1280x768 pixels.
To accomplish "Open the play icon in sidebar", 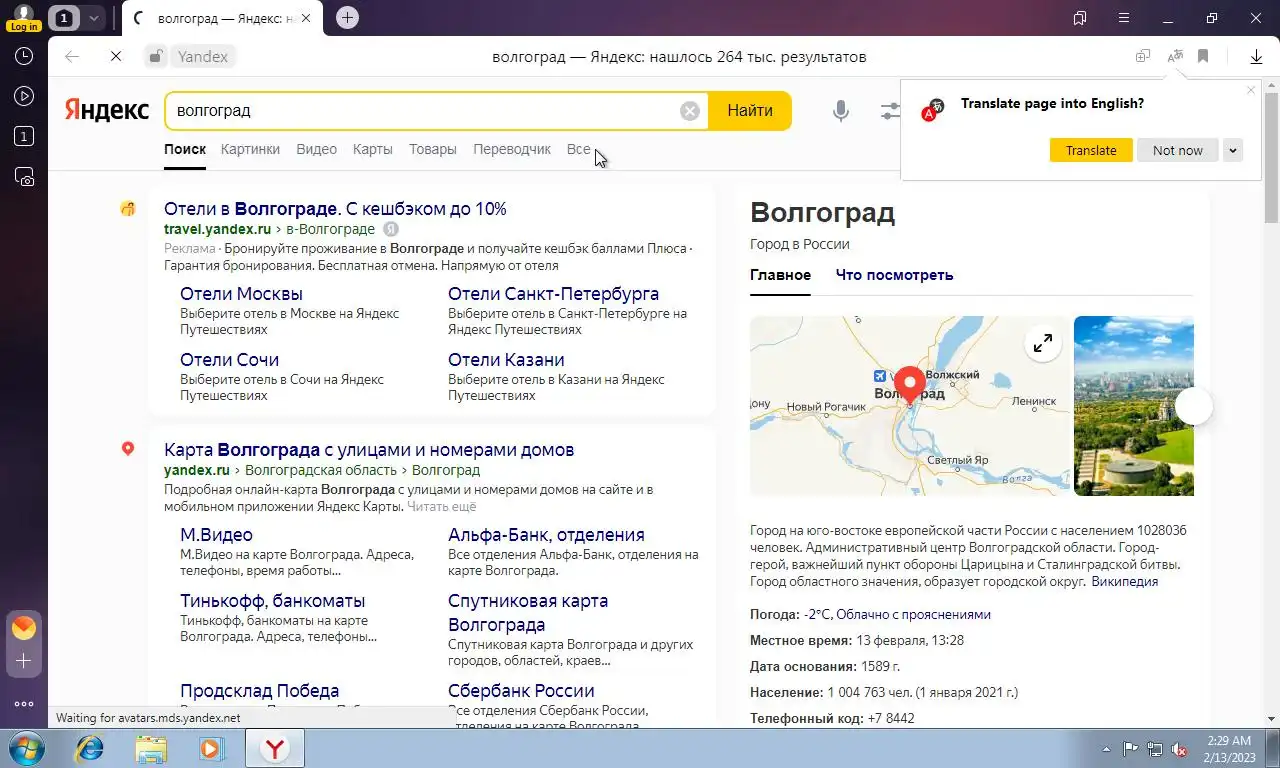I will pyautogui.click(x=24, y=97).
